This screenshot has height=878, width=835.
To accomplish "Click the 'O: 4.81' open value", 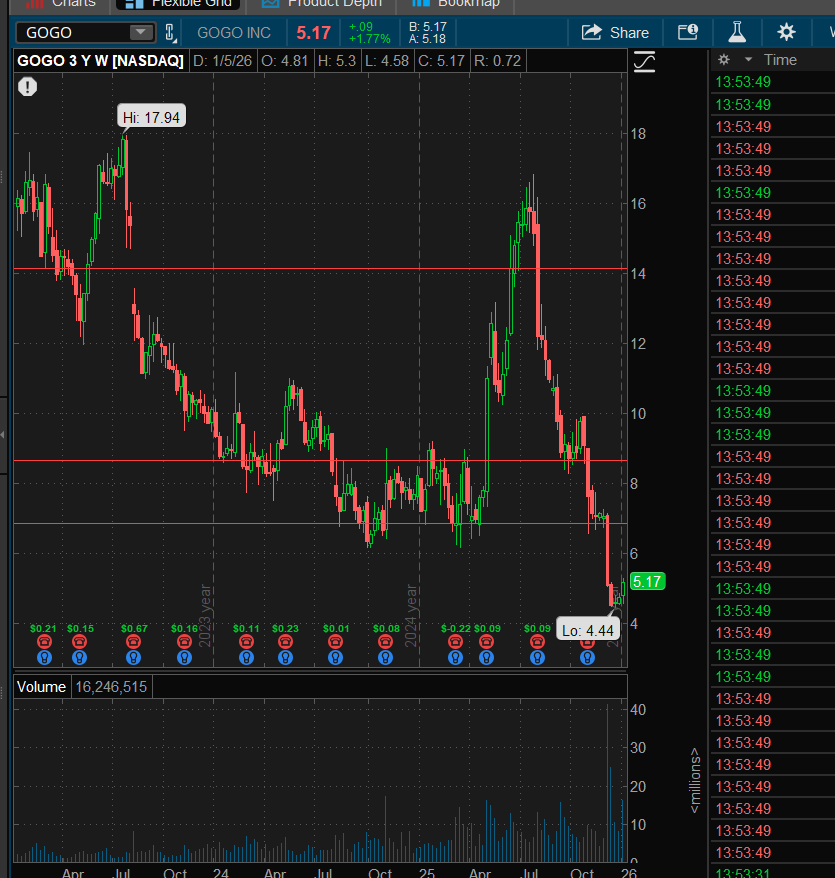I will click(284, 60).
